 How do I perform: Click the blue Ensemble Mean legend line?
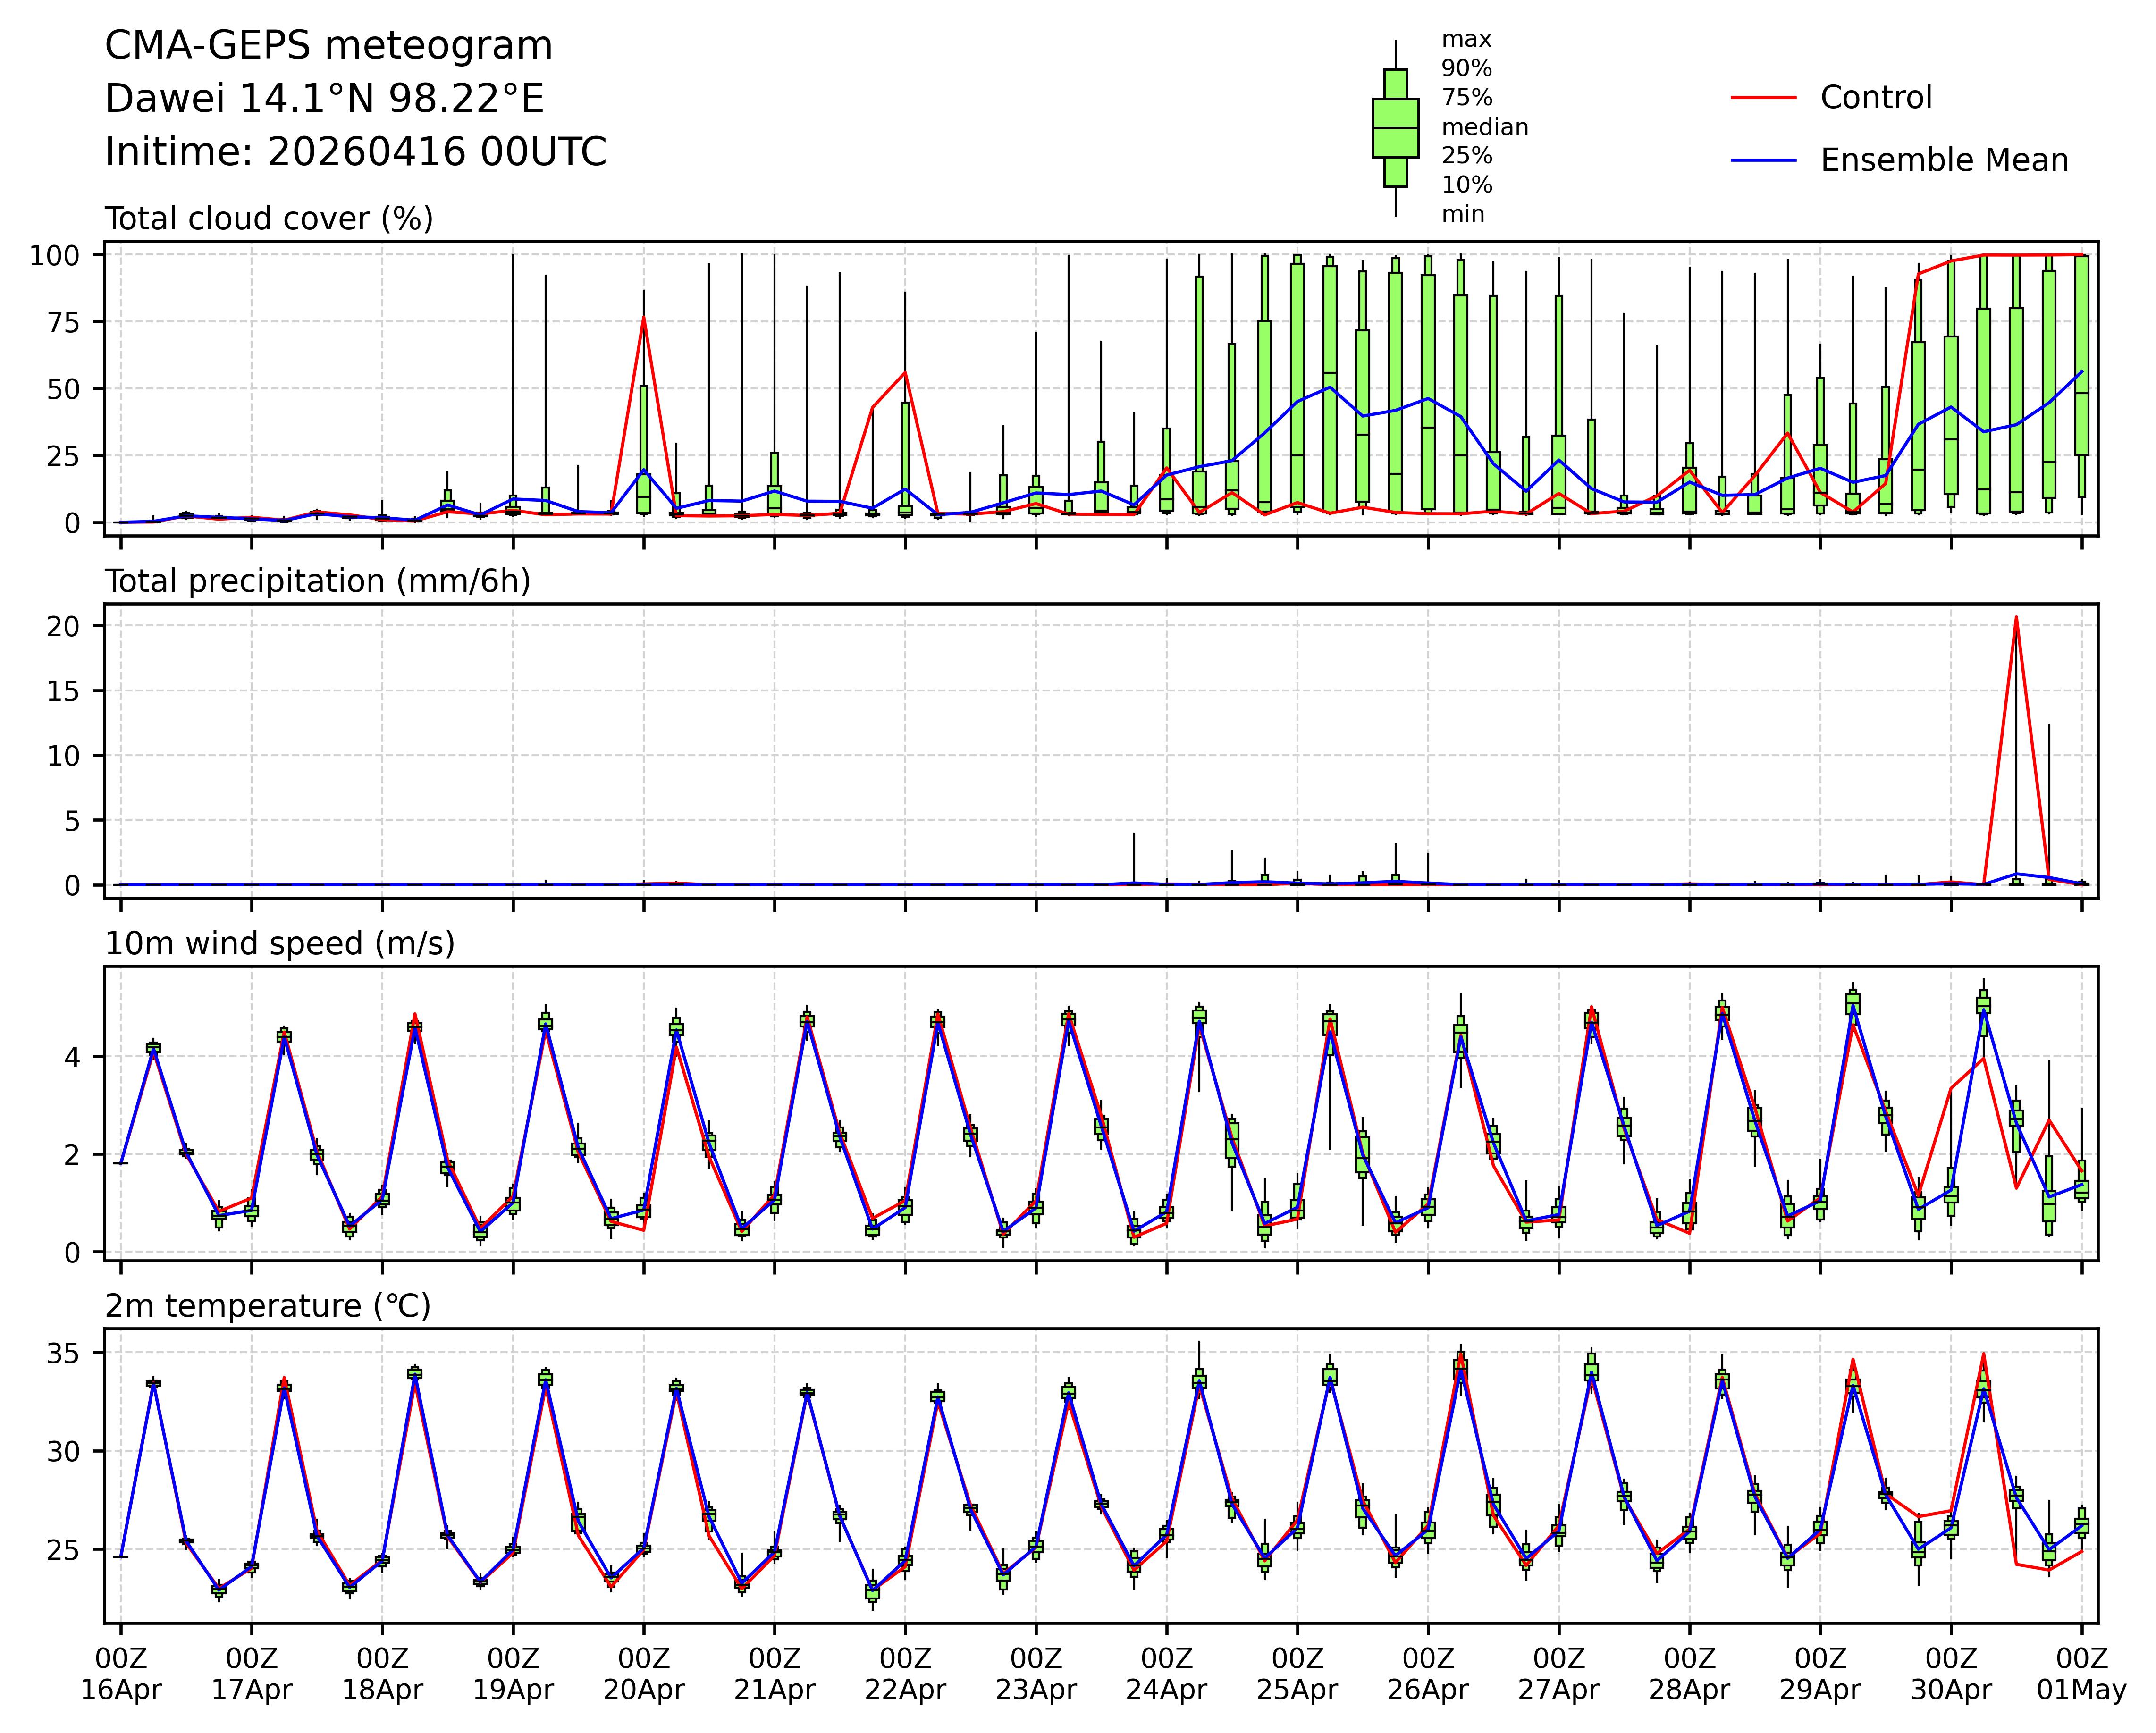click(x=1764, y=160)
